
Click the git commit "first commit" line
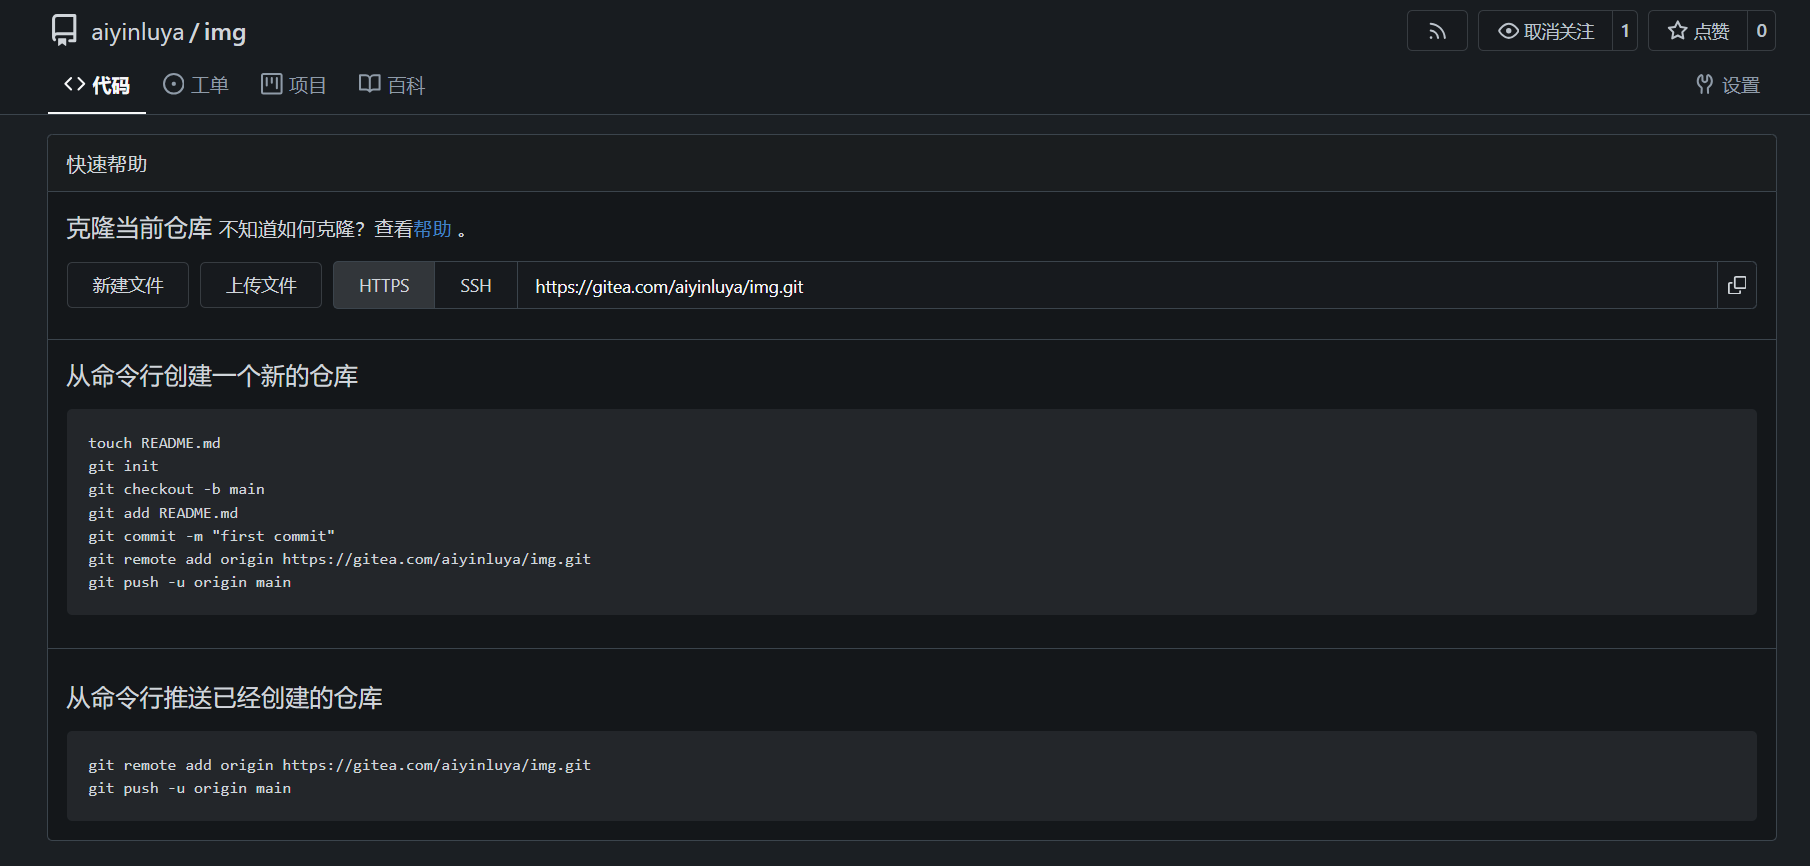tap(211, 536)
